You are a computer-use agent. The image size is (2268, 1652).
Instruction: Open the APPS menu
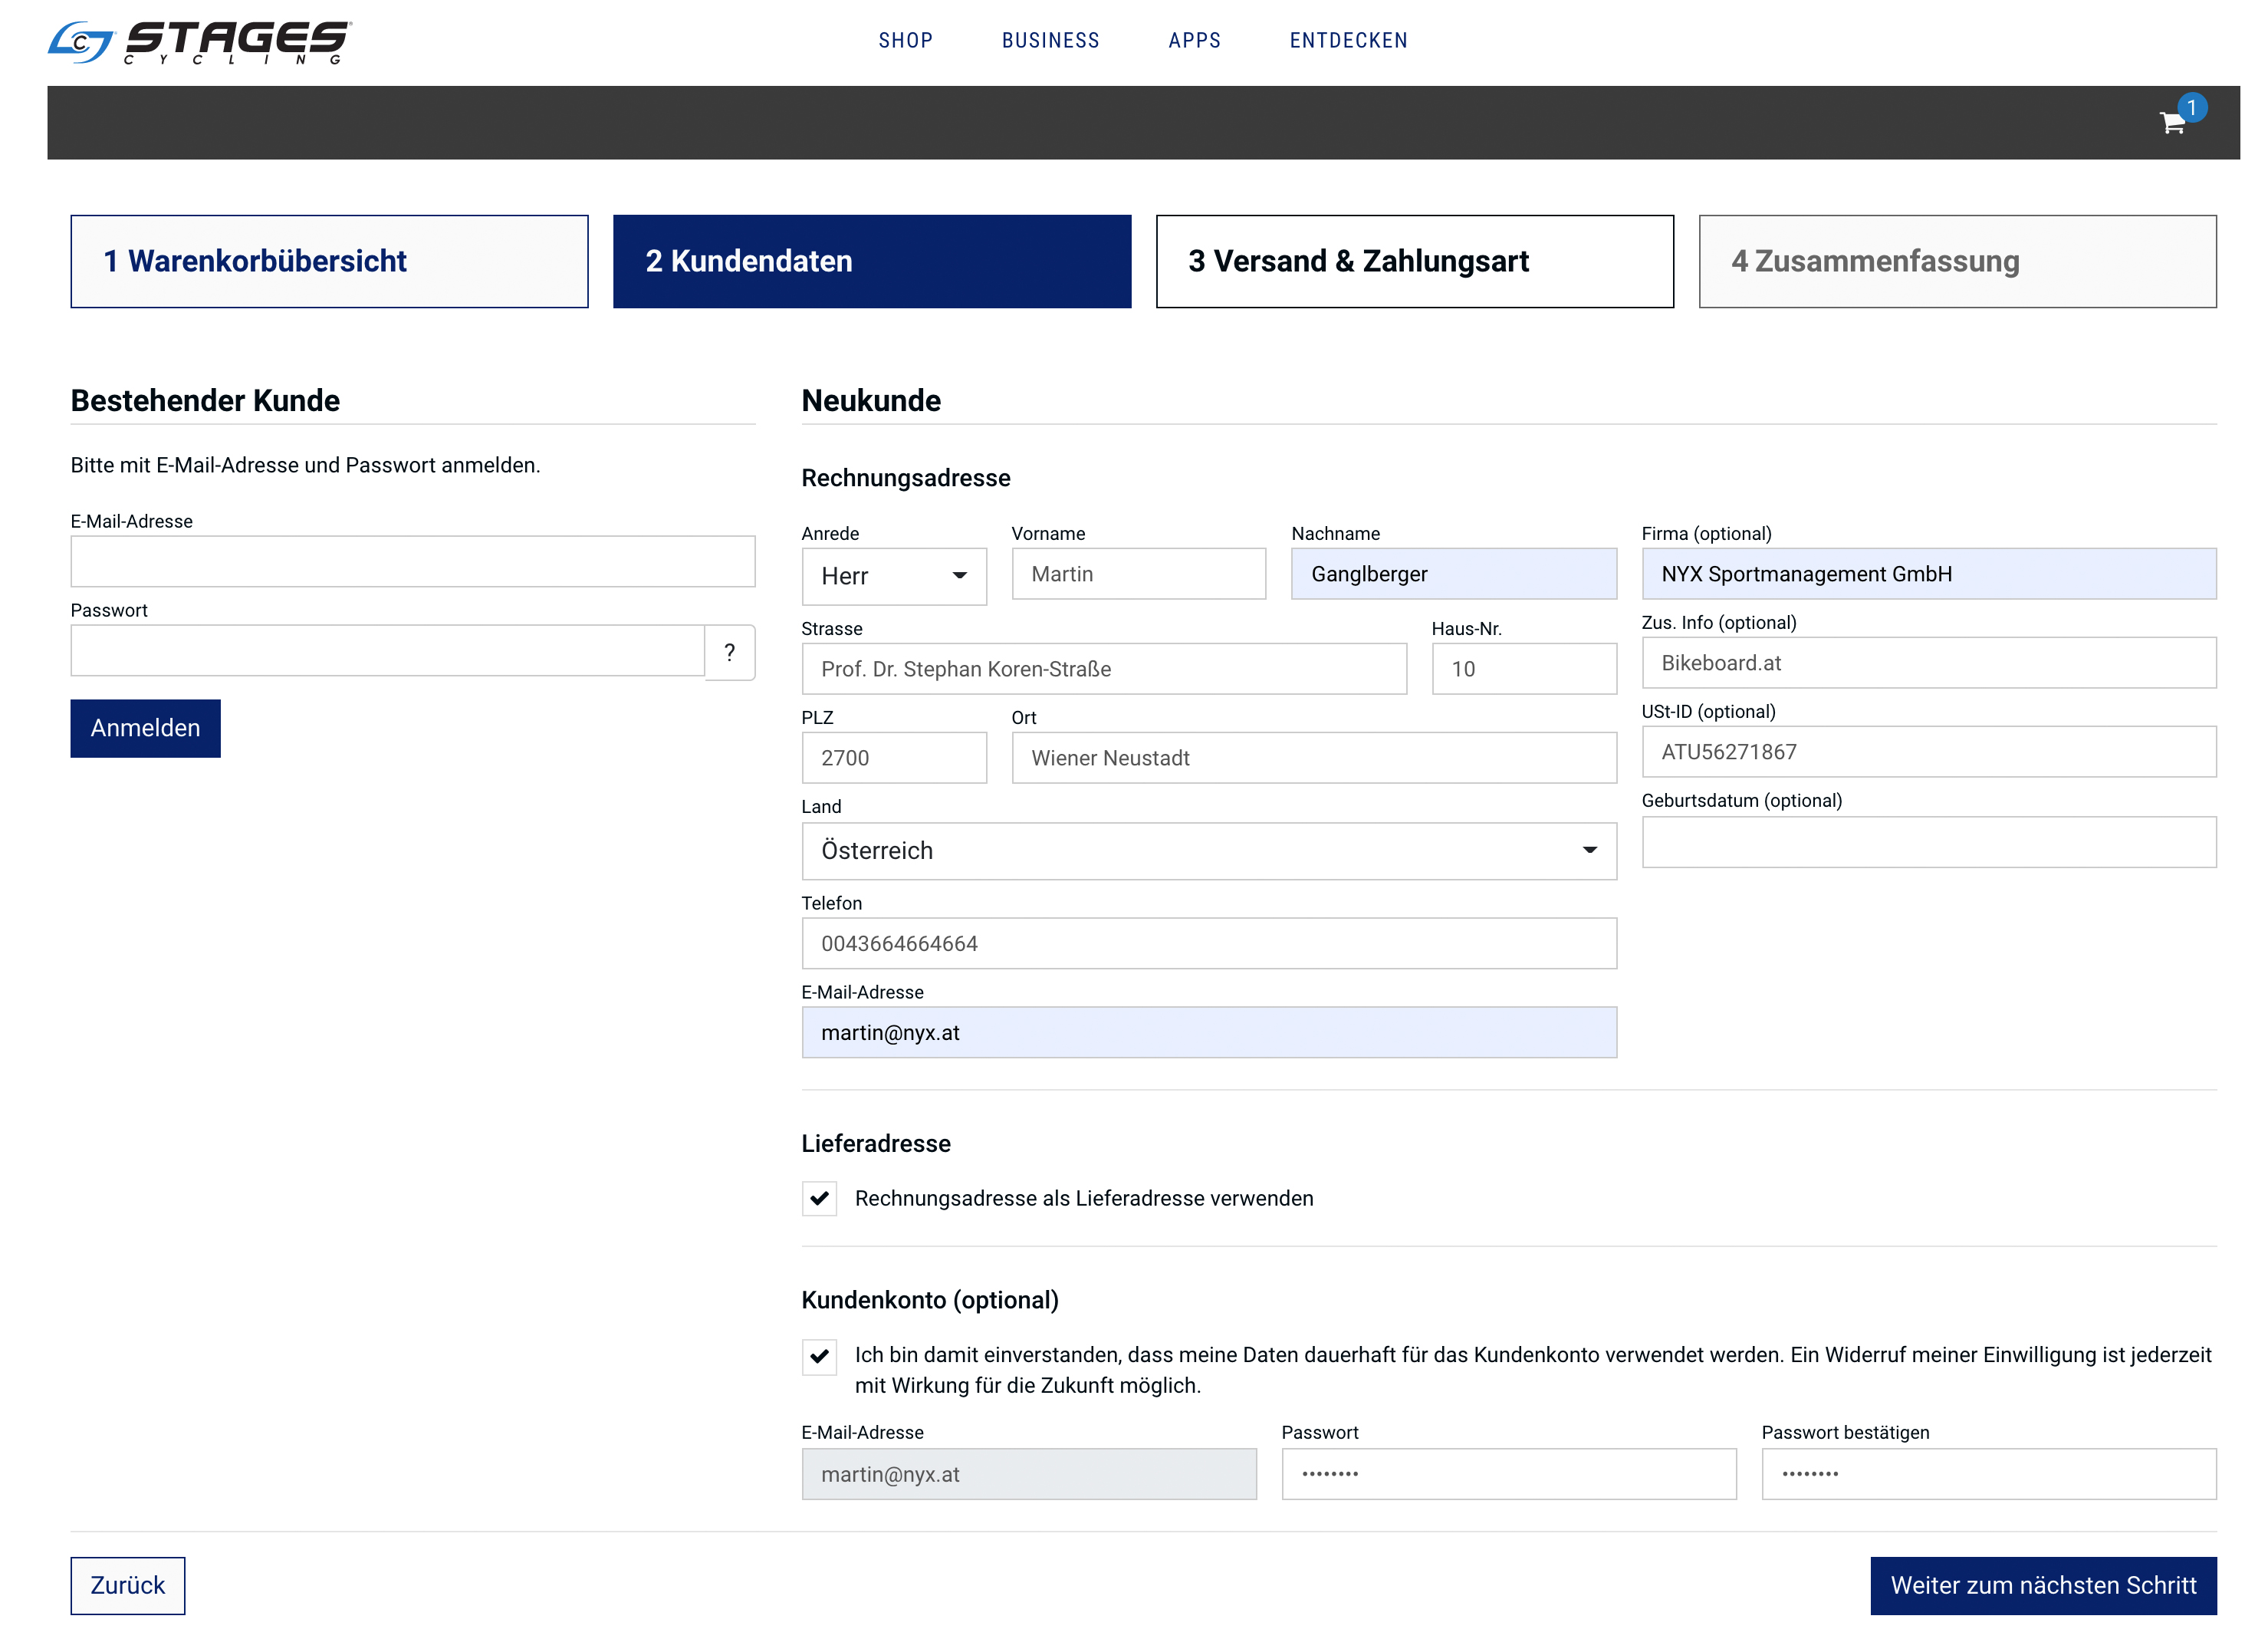1195,41
